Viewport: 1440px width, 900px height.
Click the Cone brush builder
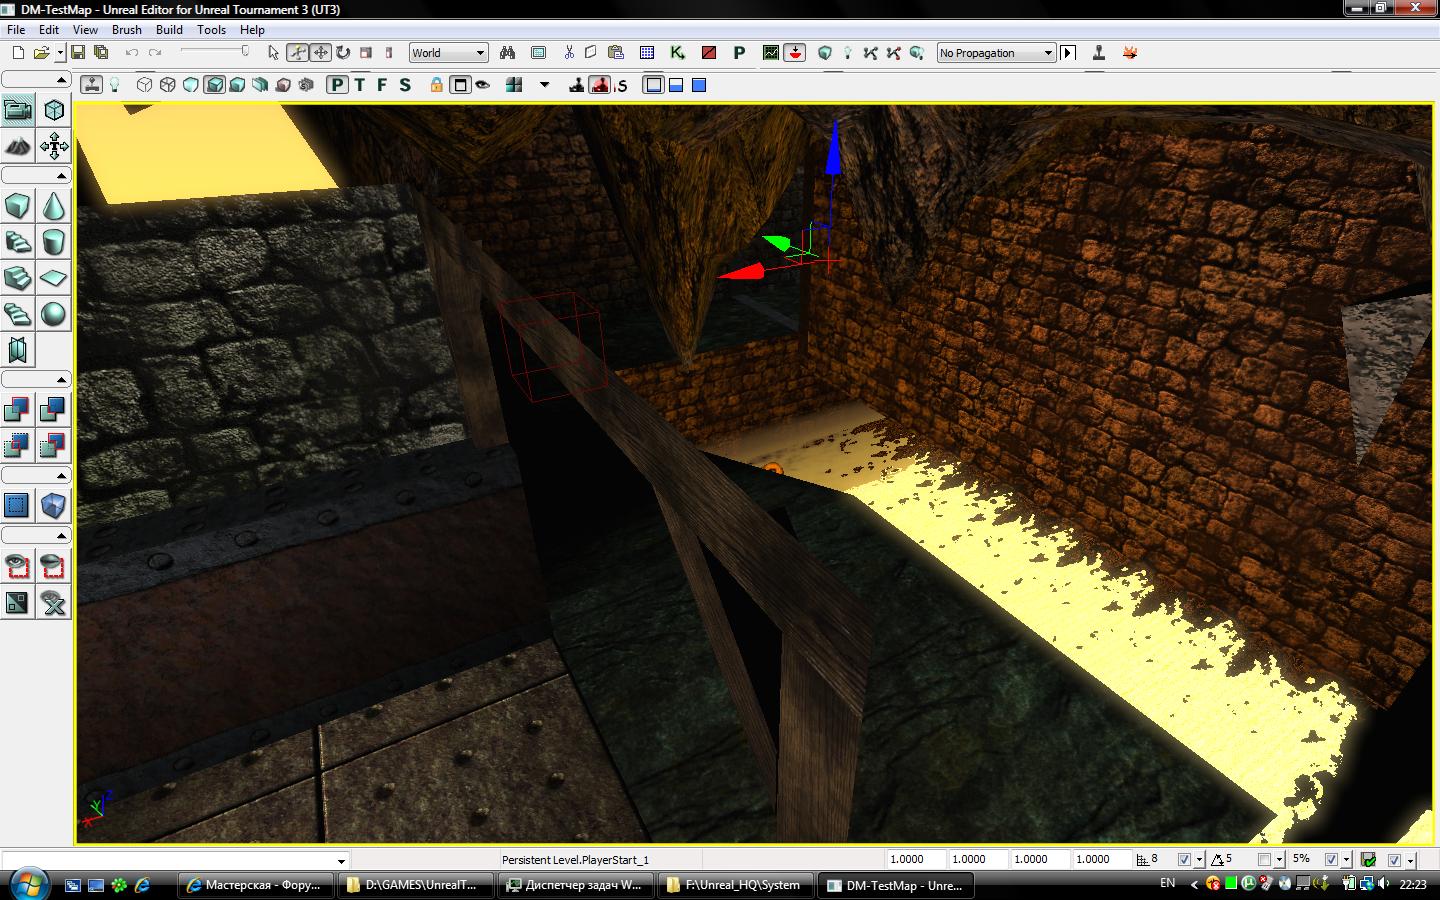coord(53,206)
